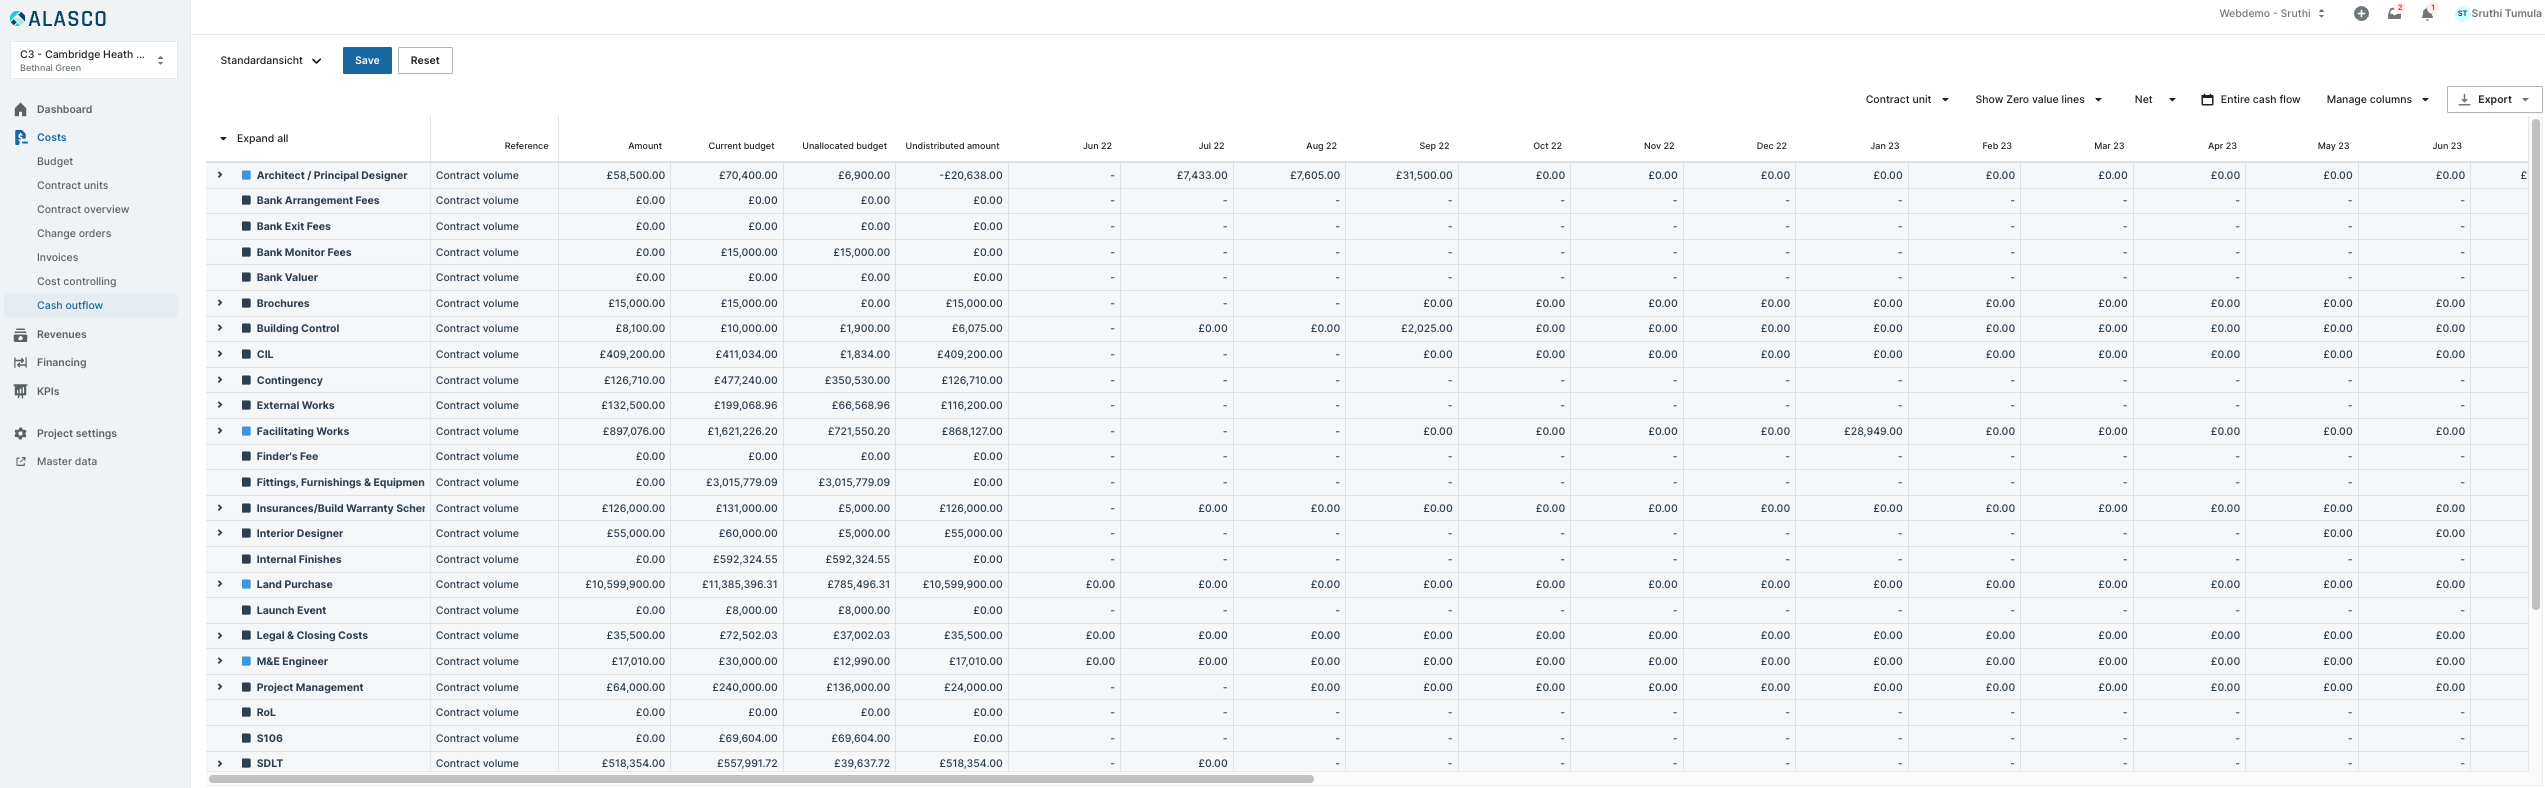
Task: Click the Dashboard home icon
Action: (x=20, y=110)
